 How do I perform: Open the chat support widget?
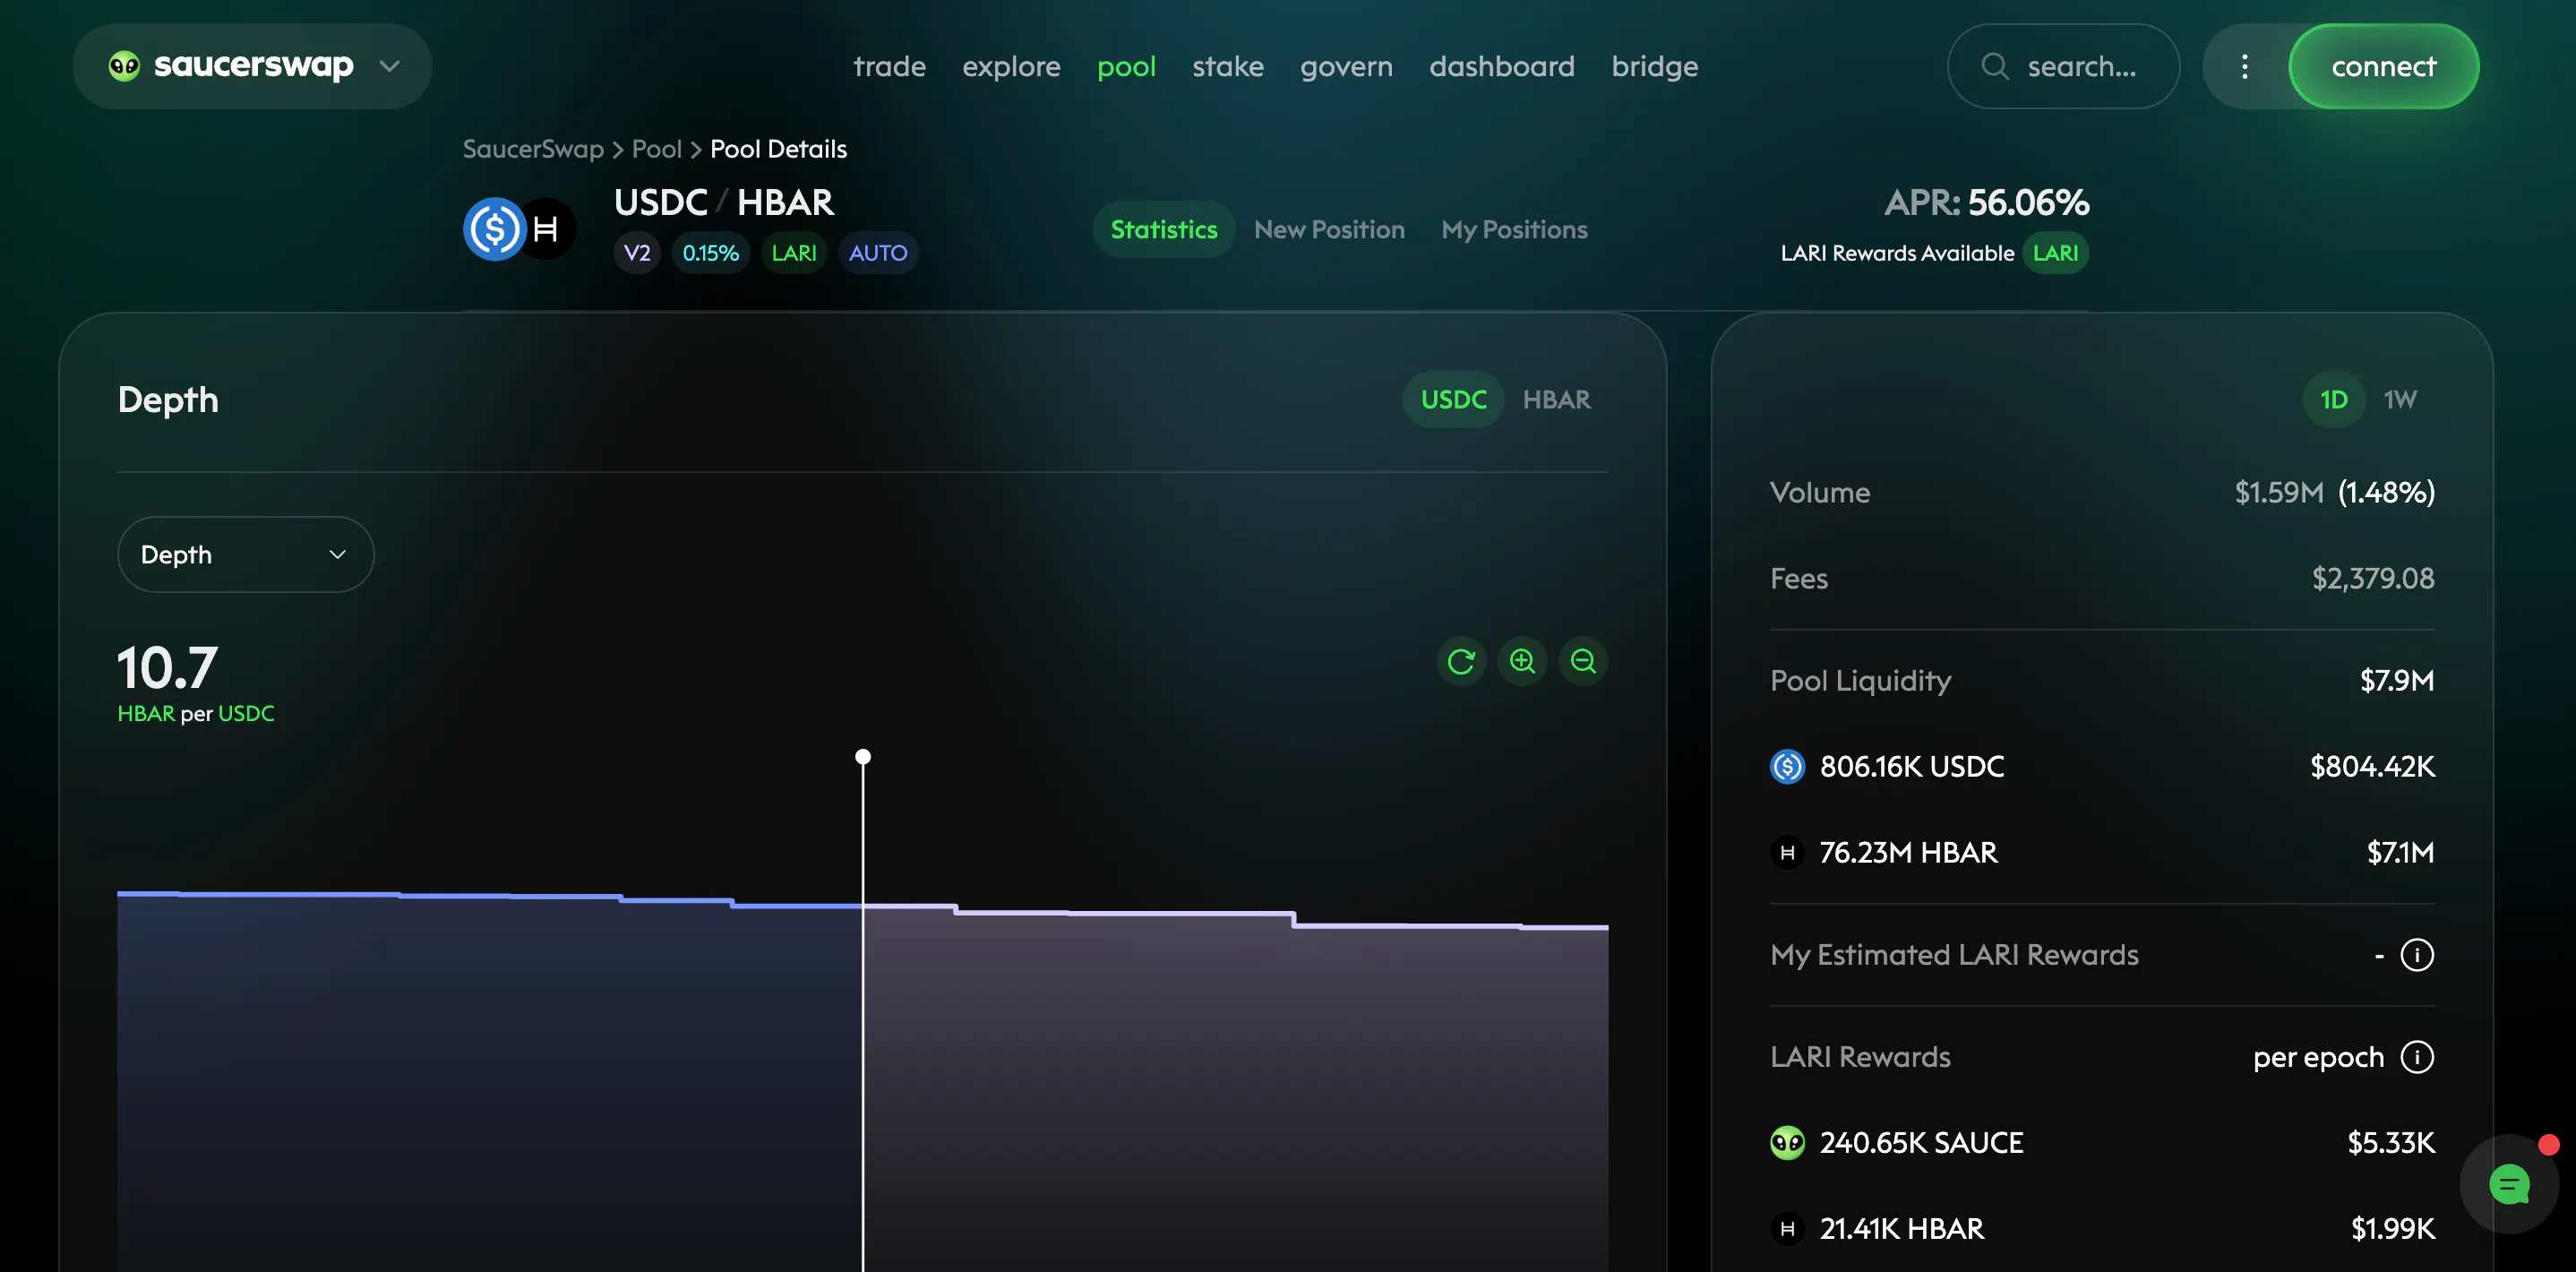pos(2508,1185)
